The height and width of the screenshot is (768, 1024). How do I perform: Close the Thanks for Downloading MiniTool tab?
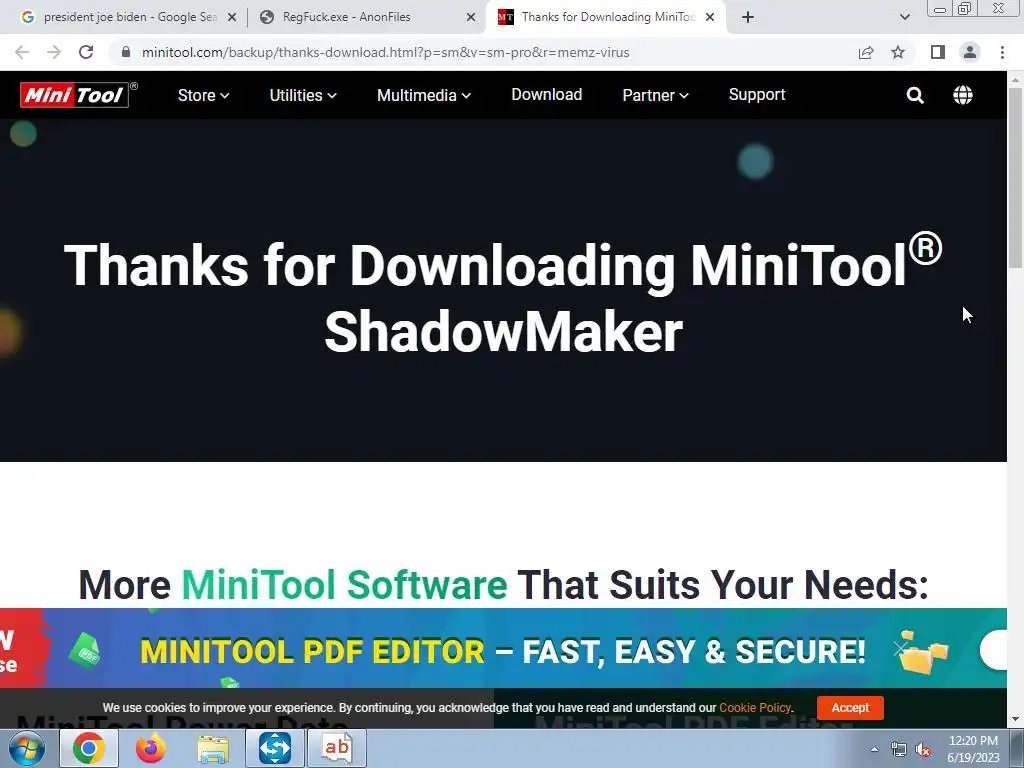click(x=710, y=18)
